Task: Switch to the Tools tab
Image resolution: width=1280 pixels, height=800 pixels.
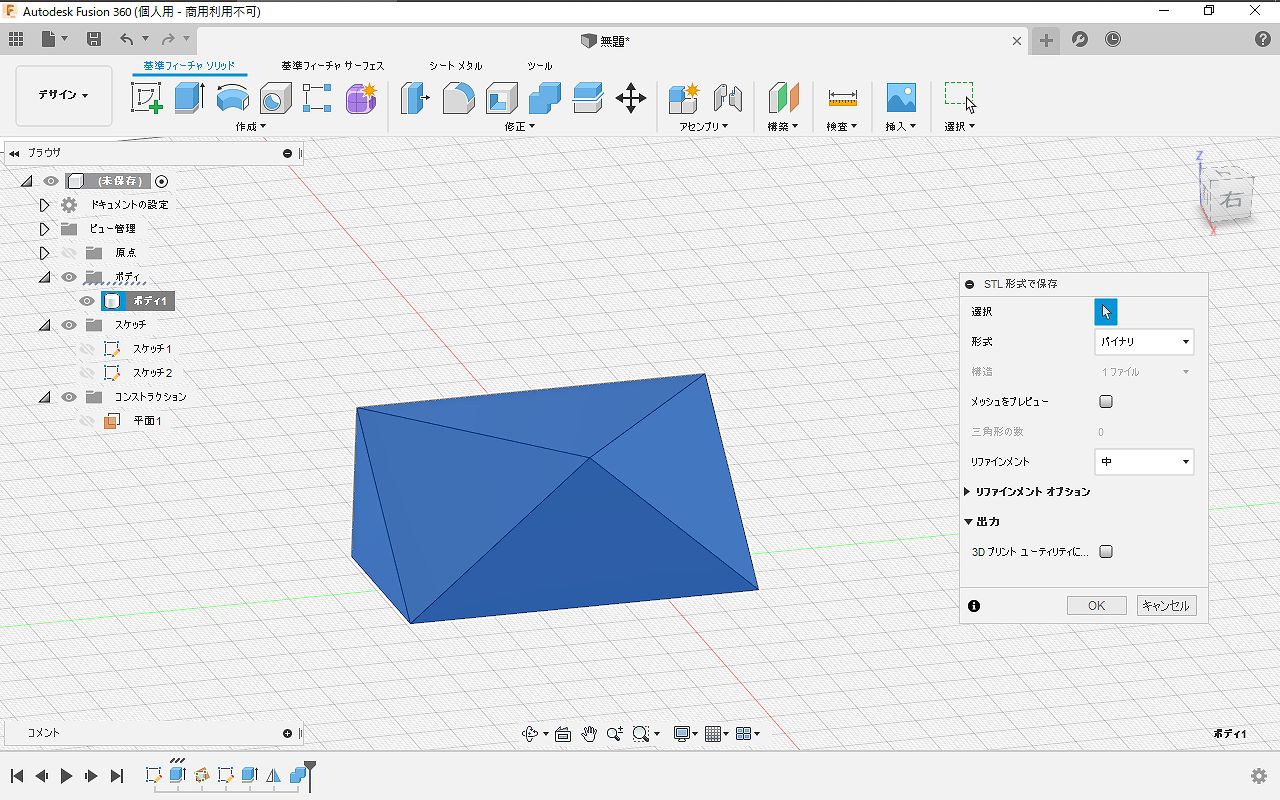Action: 540,66
